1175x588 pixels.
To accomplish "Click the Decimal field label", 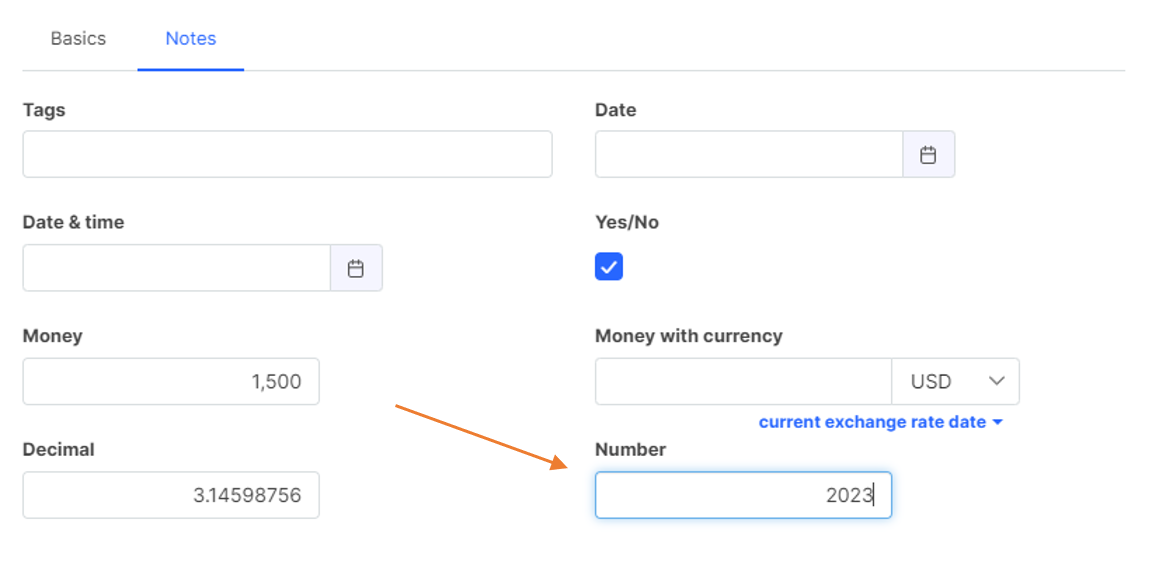I will point(58,449).
